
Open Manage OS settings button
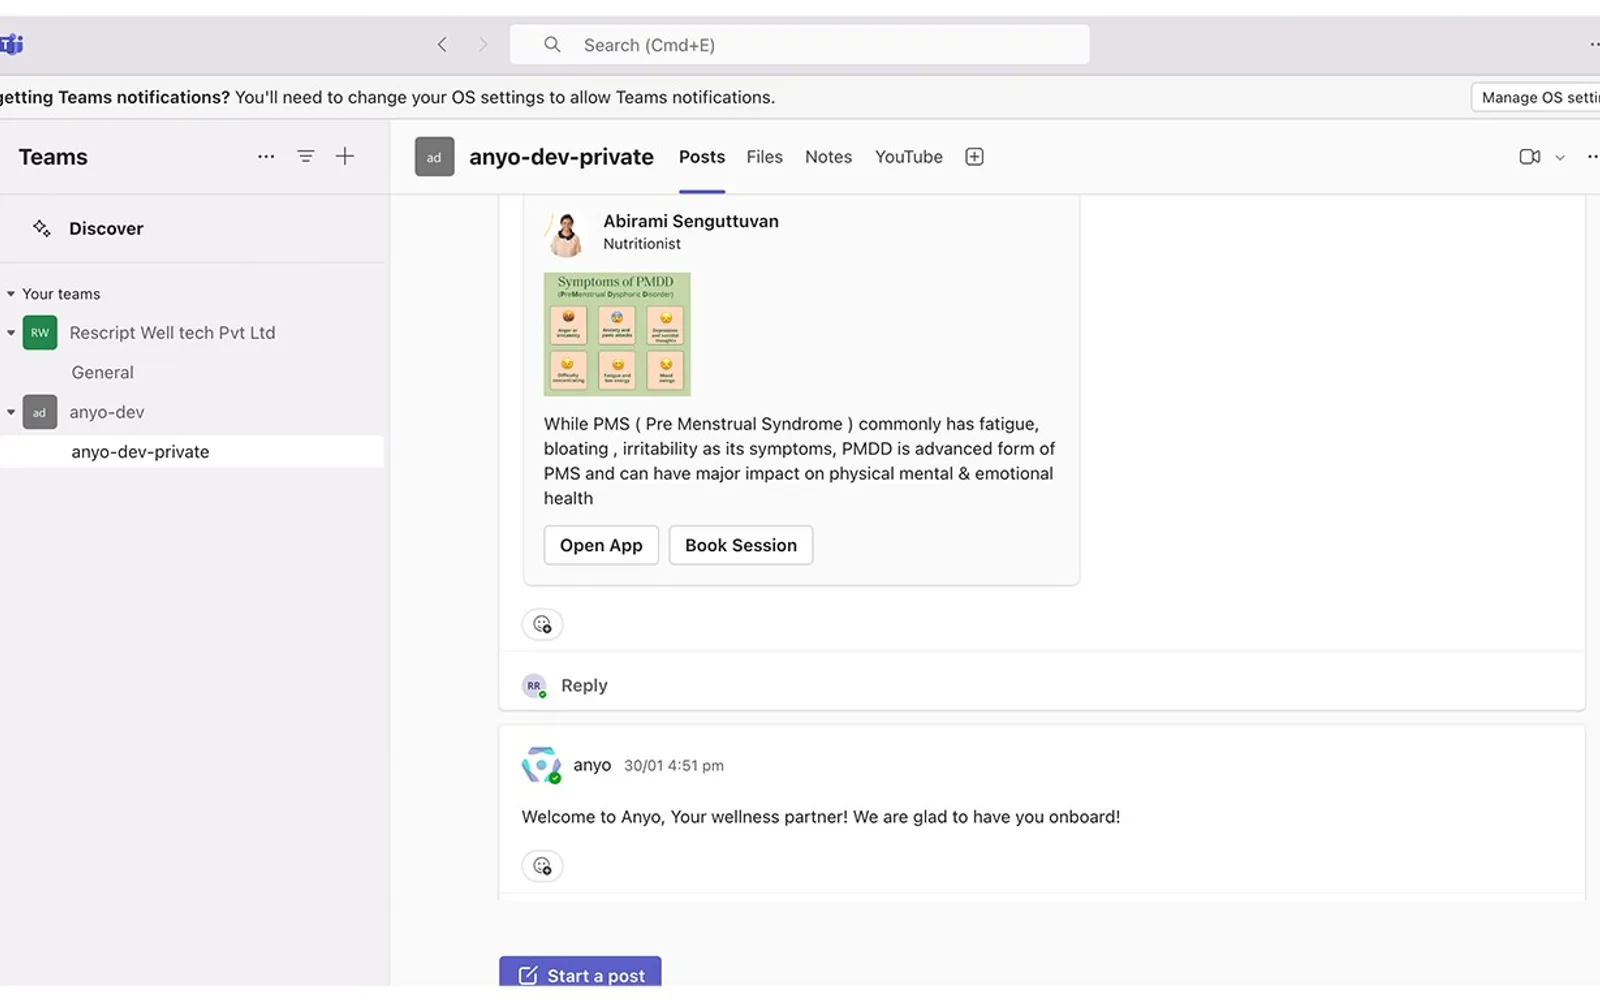point(1538,97)
